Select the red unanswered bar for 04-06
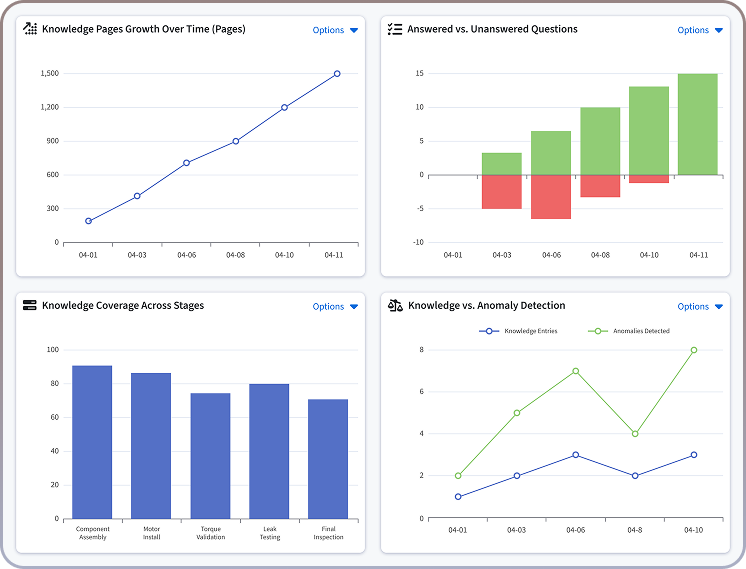The width and height of the screenshot is (746, 569). click(x=551, y=197)
